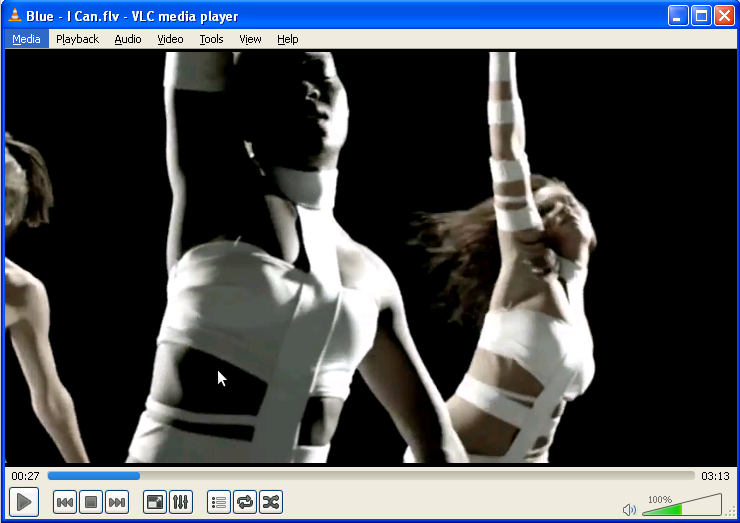Viewport: 740px width, 523px height.
Task: Toggle shuffle random playback
Action: click(x=271, y=502)
